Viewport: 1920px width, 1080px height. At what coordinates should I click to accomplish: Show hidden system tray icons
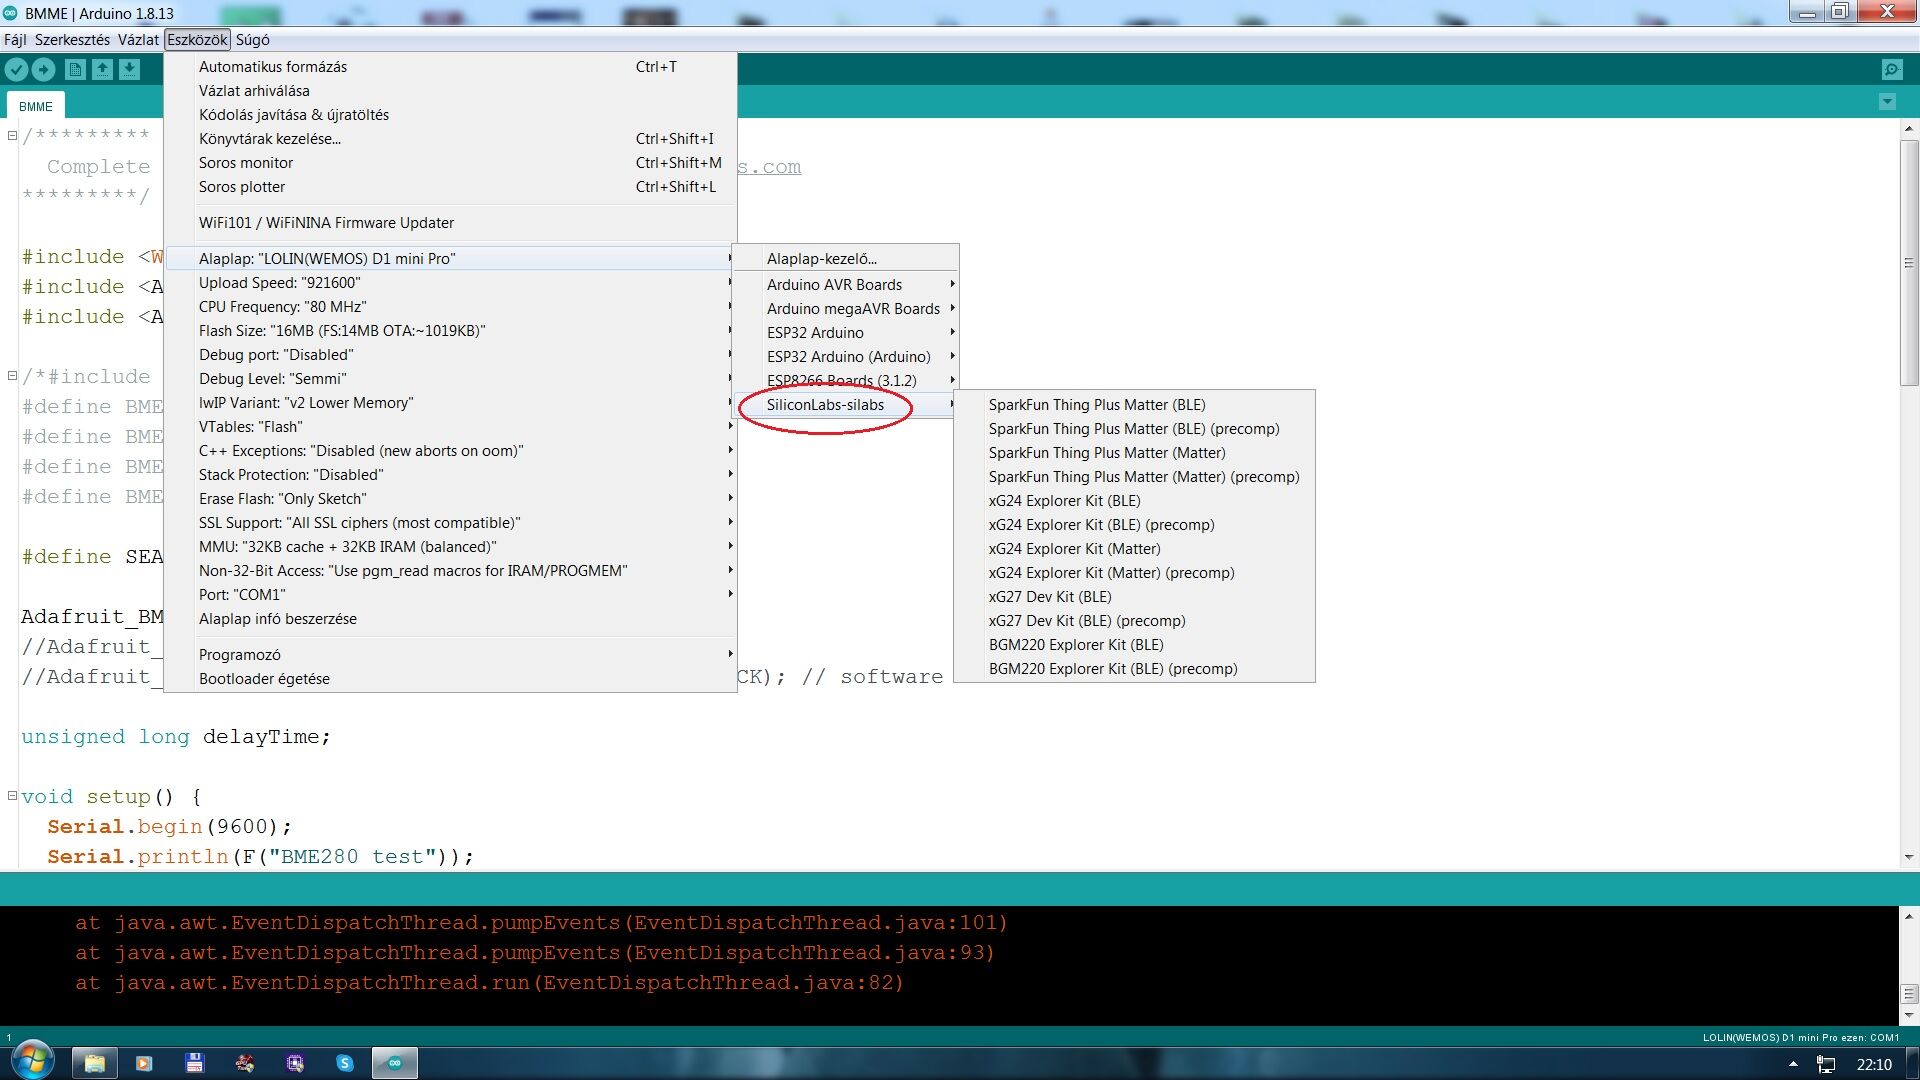[1793, 1064]
